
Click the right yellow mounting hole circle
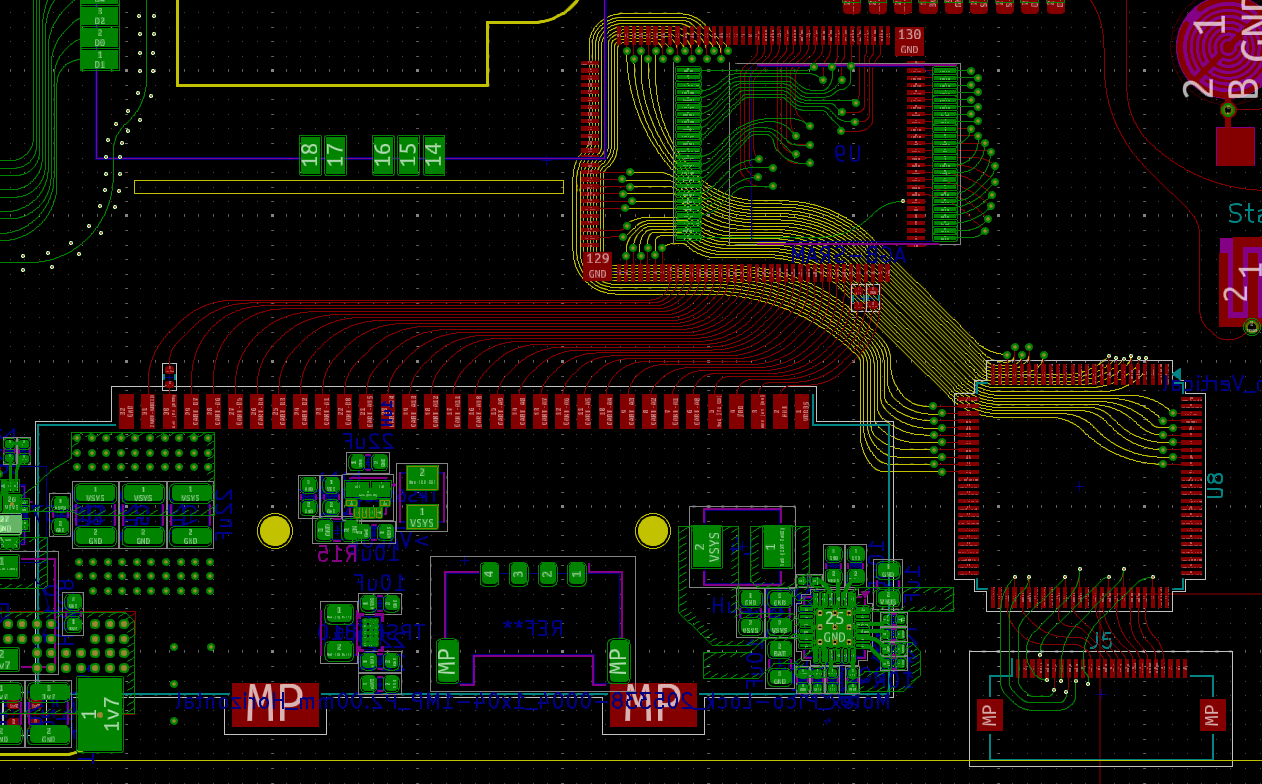[x=653, y=531]
